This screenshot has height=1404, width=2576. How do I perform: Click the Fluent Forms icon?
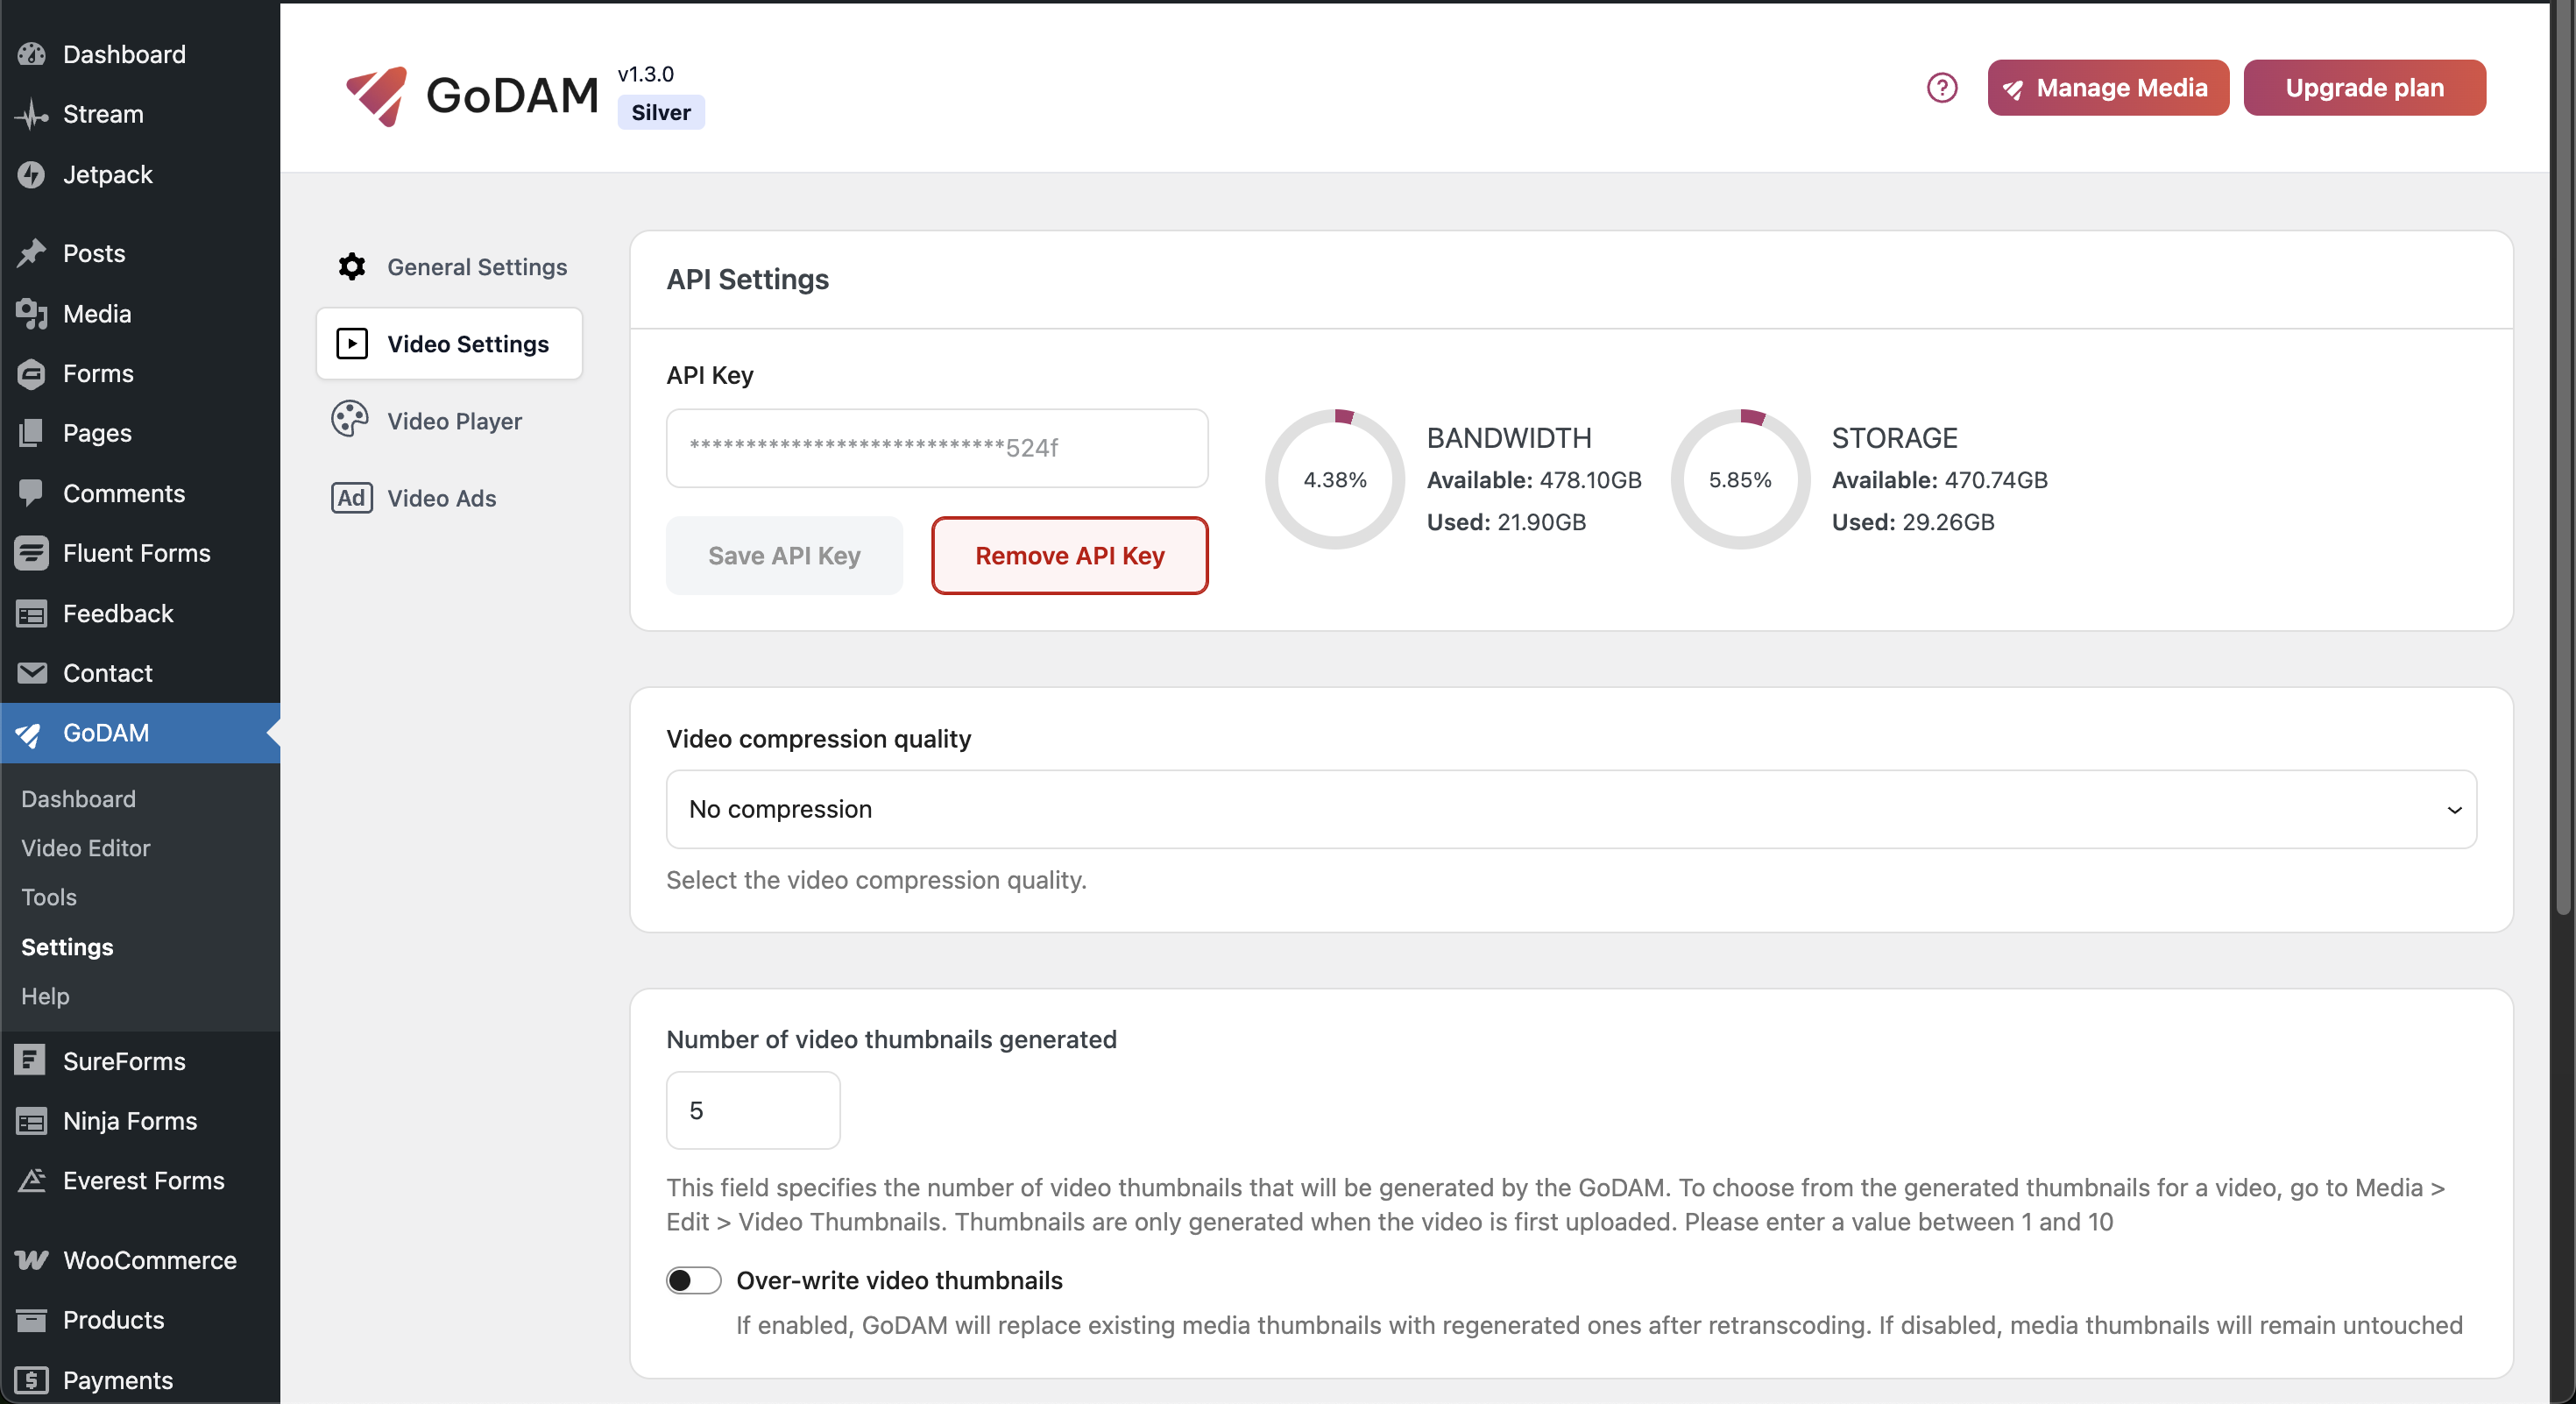[x=32, y=553]
